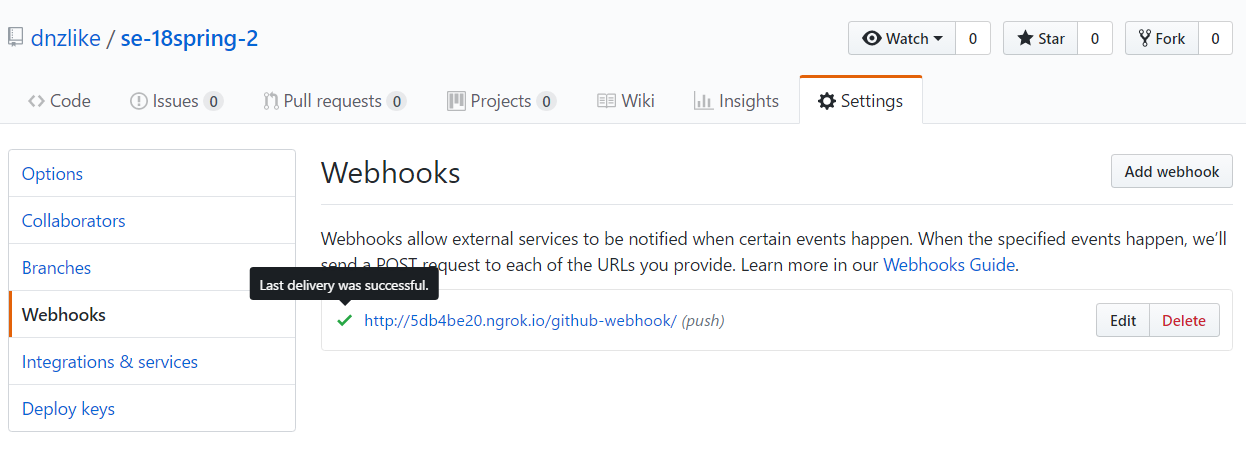
Task: Open the se-18spring-2 repository link
Action: click(190, 39)
